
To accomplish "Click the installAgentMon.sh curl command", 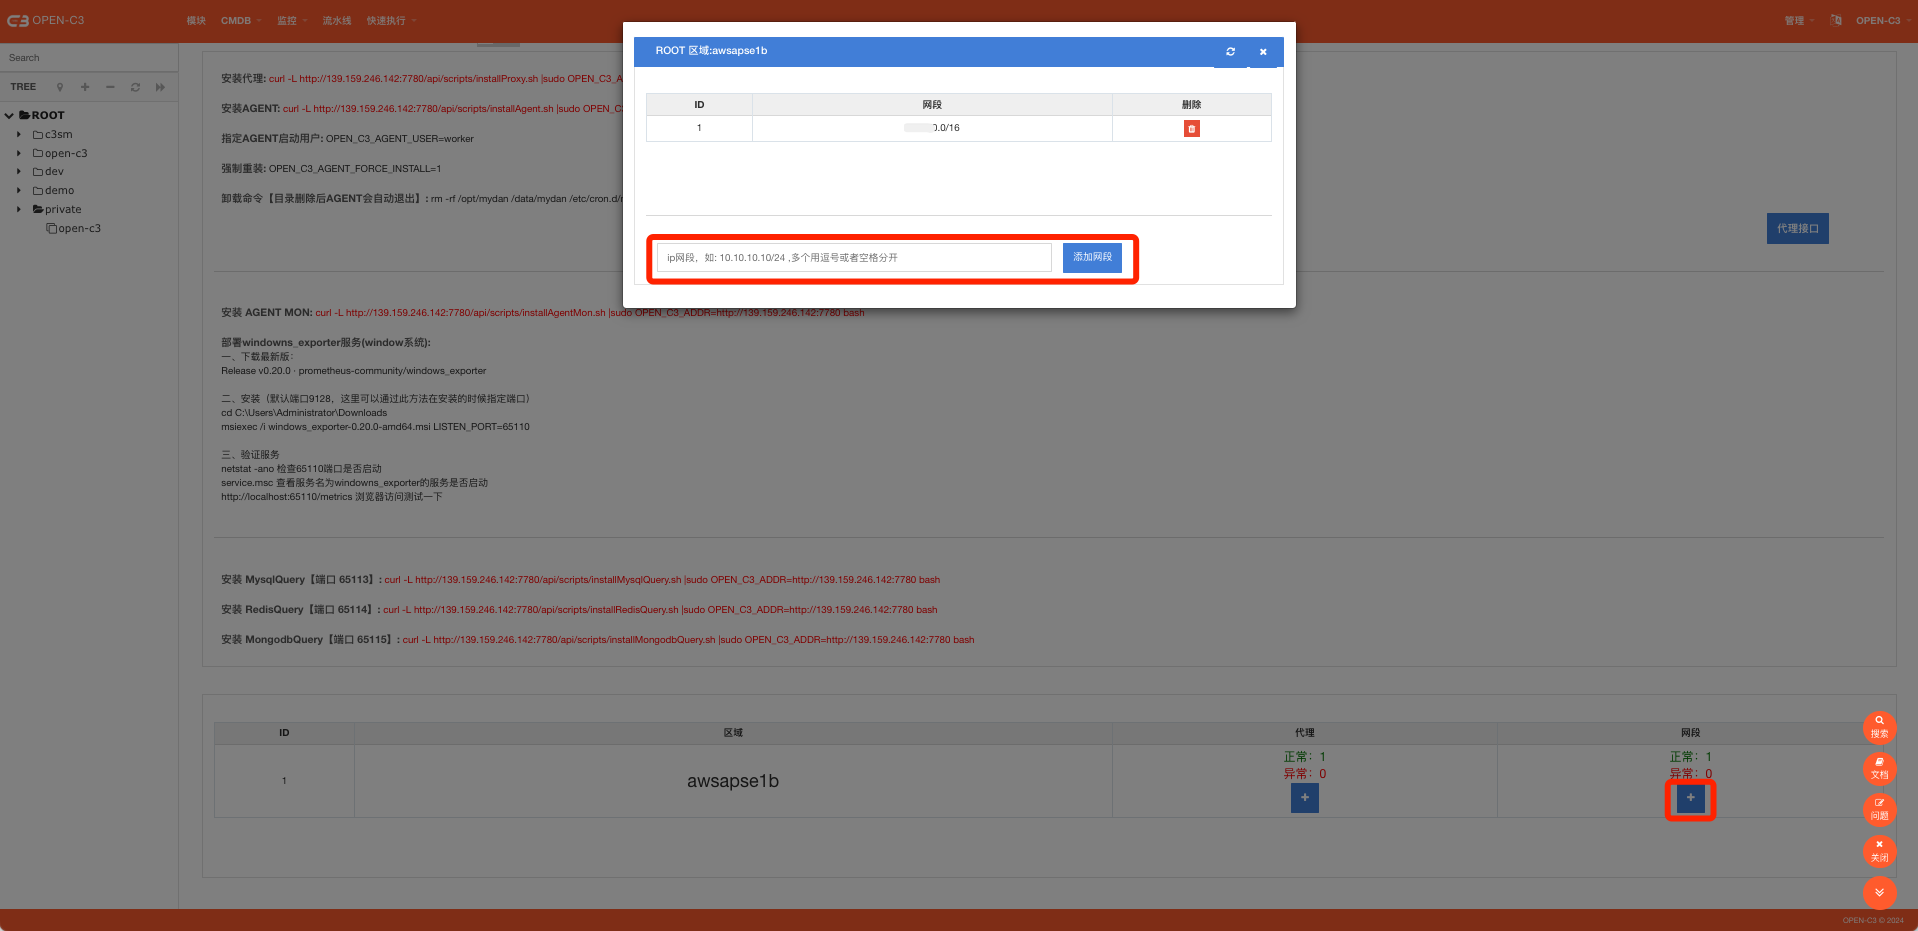I will point(590,312).
